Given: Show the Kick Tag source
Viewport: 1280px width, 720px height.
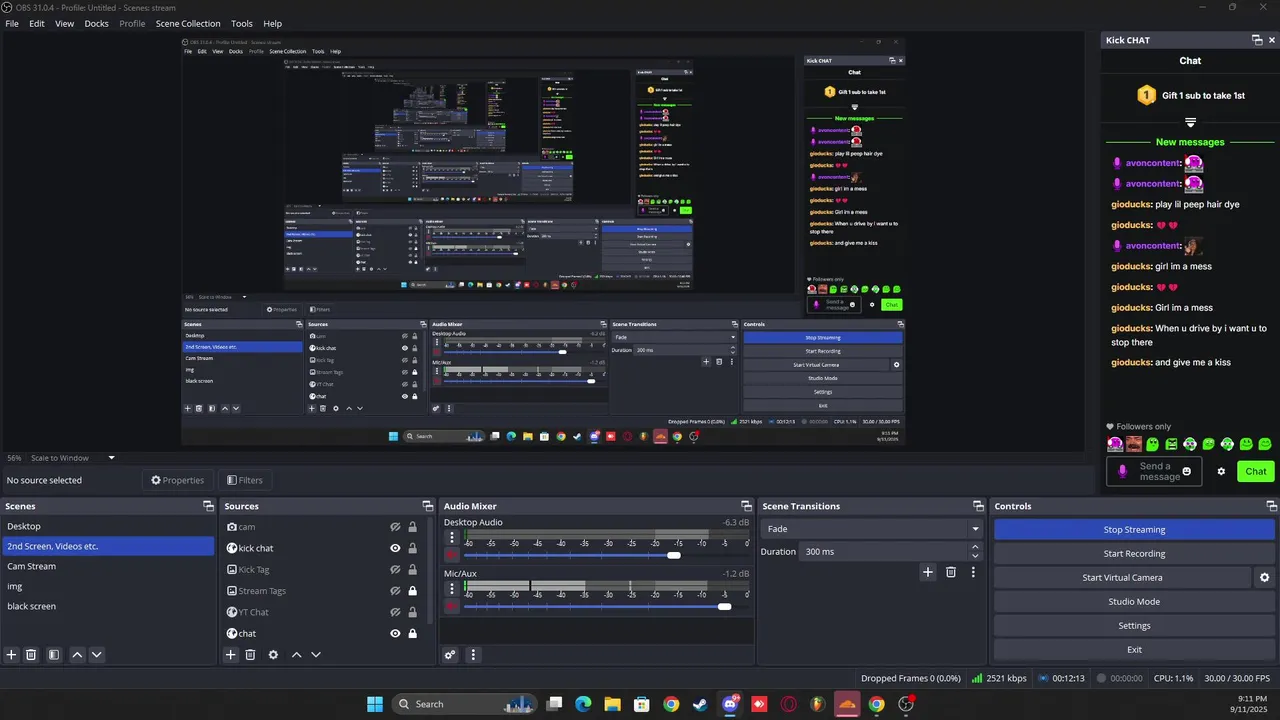Looking at the screenshot, I should [395, 570].
